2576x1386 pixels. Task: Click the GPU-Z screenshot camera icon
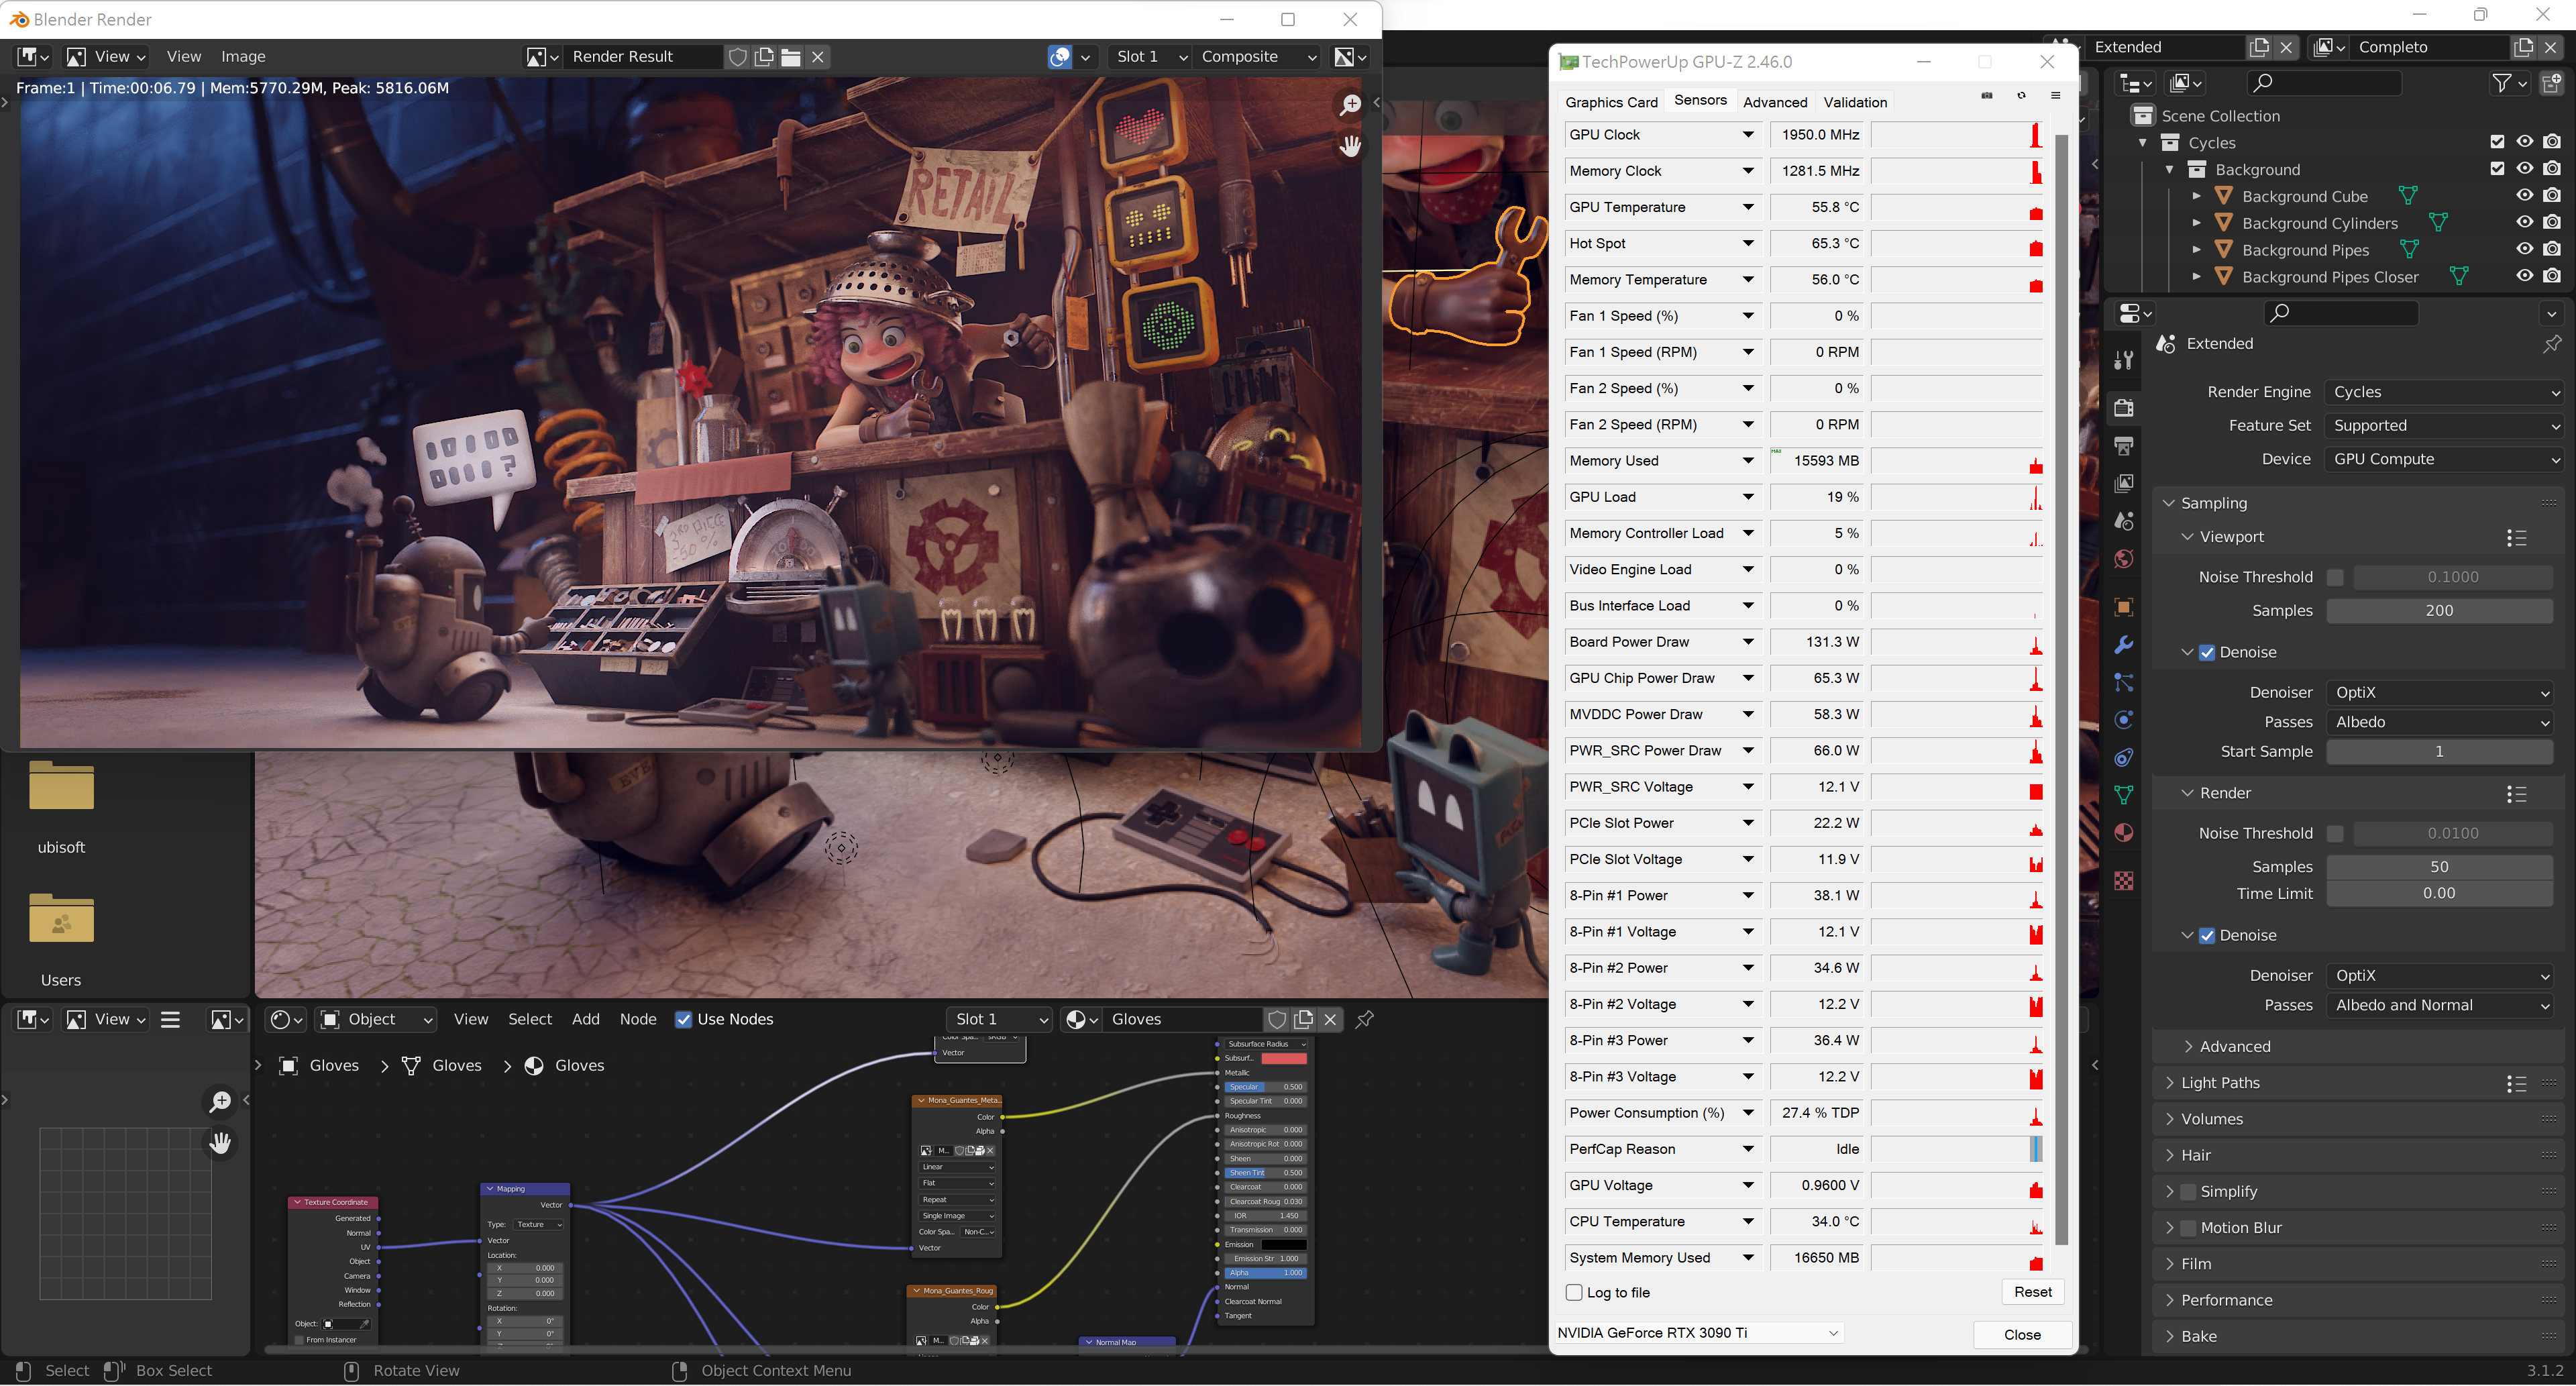click(1987, 96)
